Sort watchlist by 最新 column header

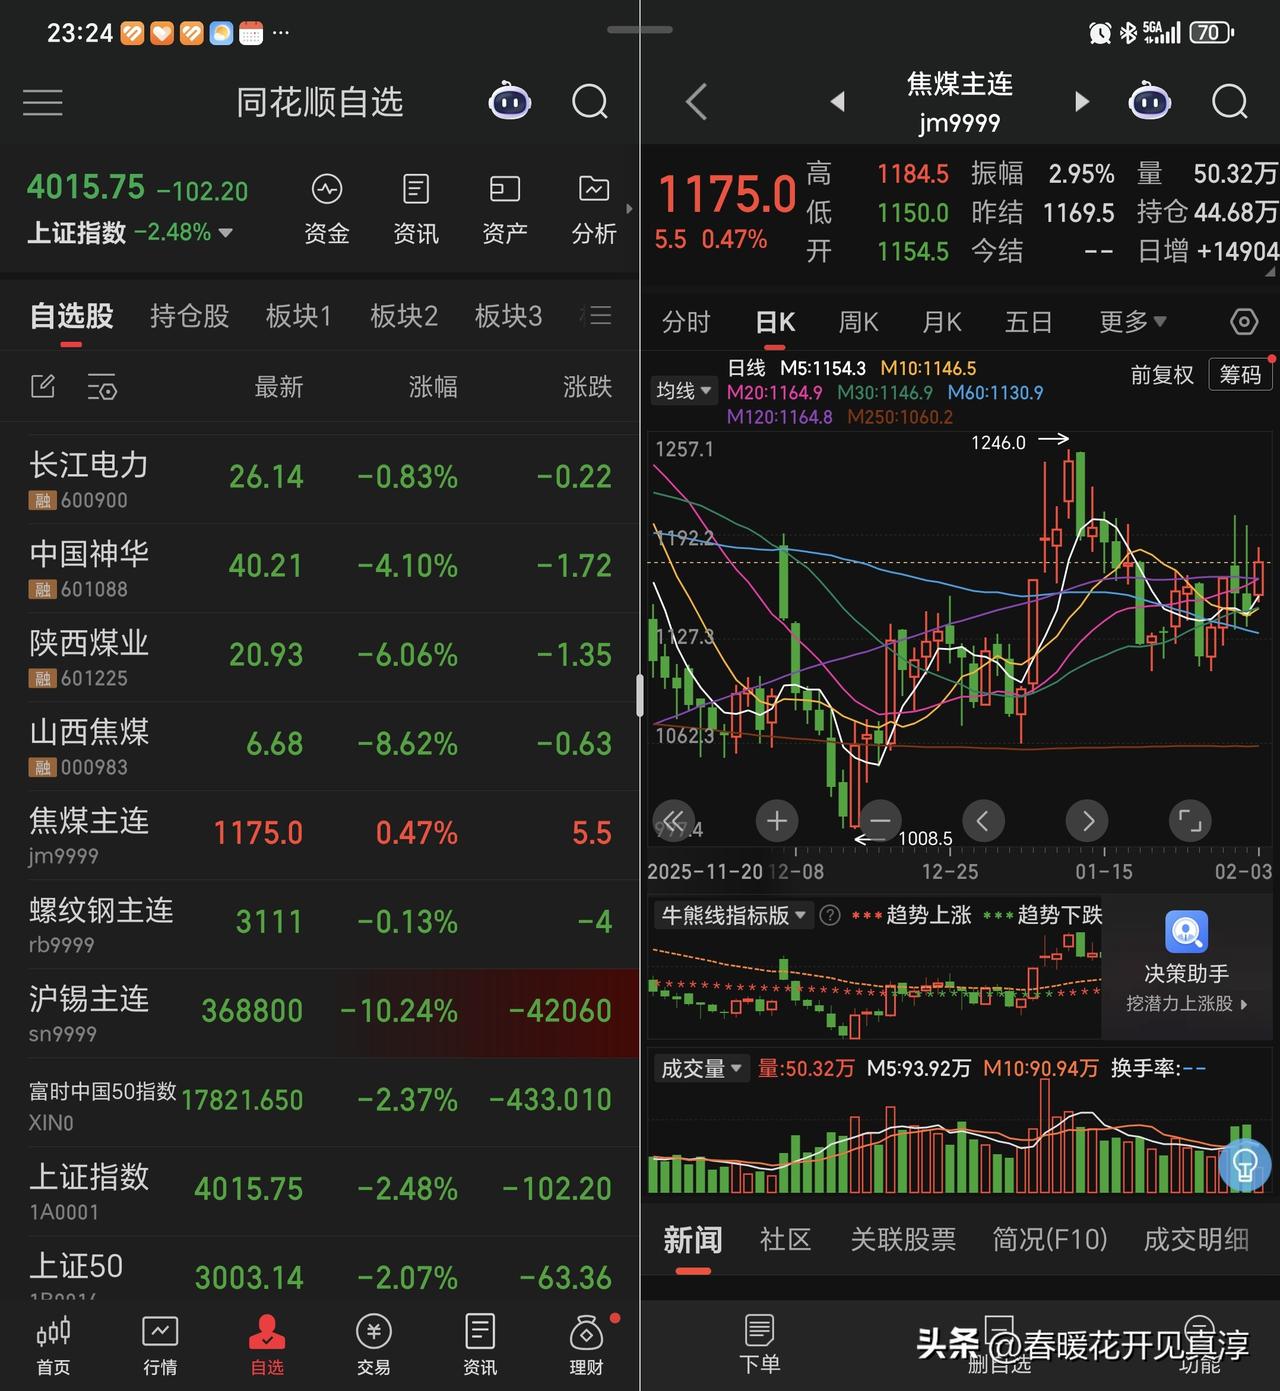pyautogui.click(x=279, y=387)
